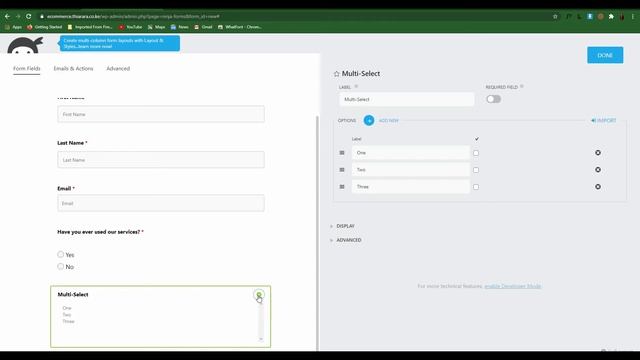The image size is (640, 360).
Task: Select the No radio button
Action: point(60,267)
